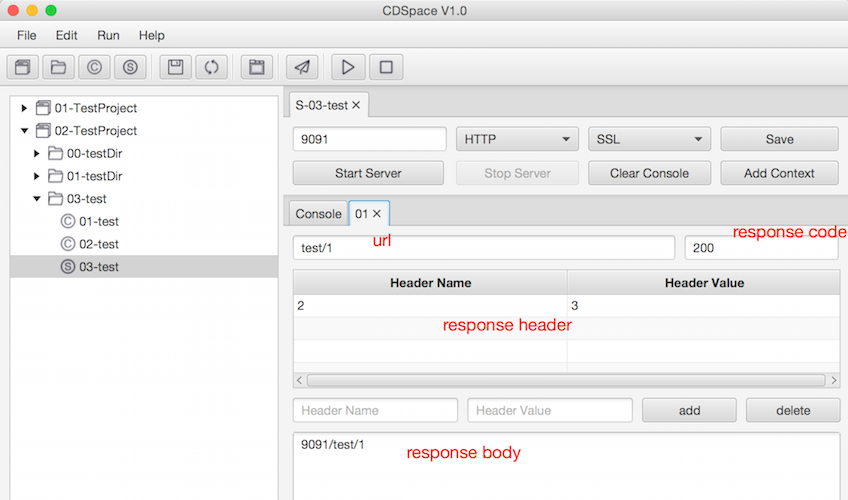Click the circled C client toolbar icon
Image resolution: width=848 pixels, height=500 pixels.
coord(95,68)
